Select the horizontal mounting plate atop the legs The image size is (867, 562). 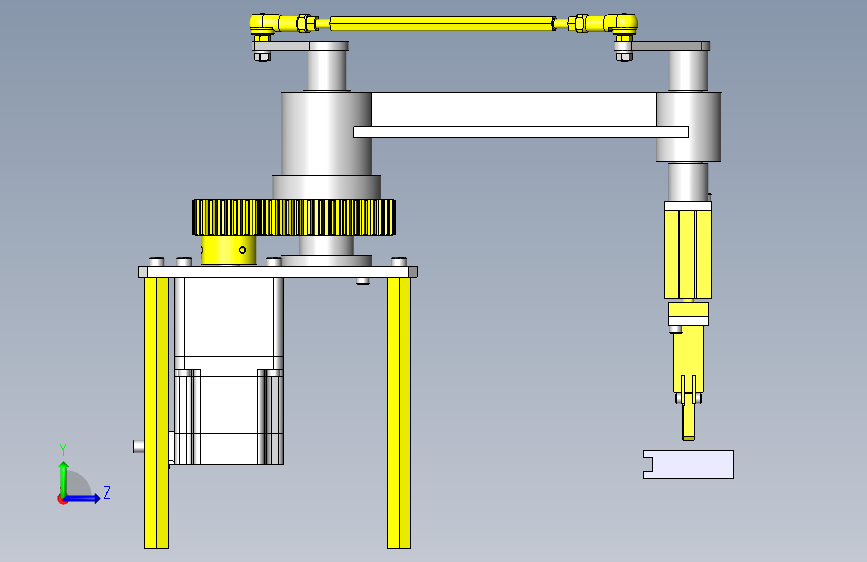point(278,272)
